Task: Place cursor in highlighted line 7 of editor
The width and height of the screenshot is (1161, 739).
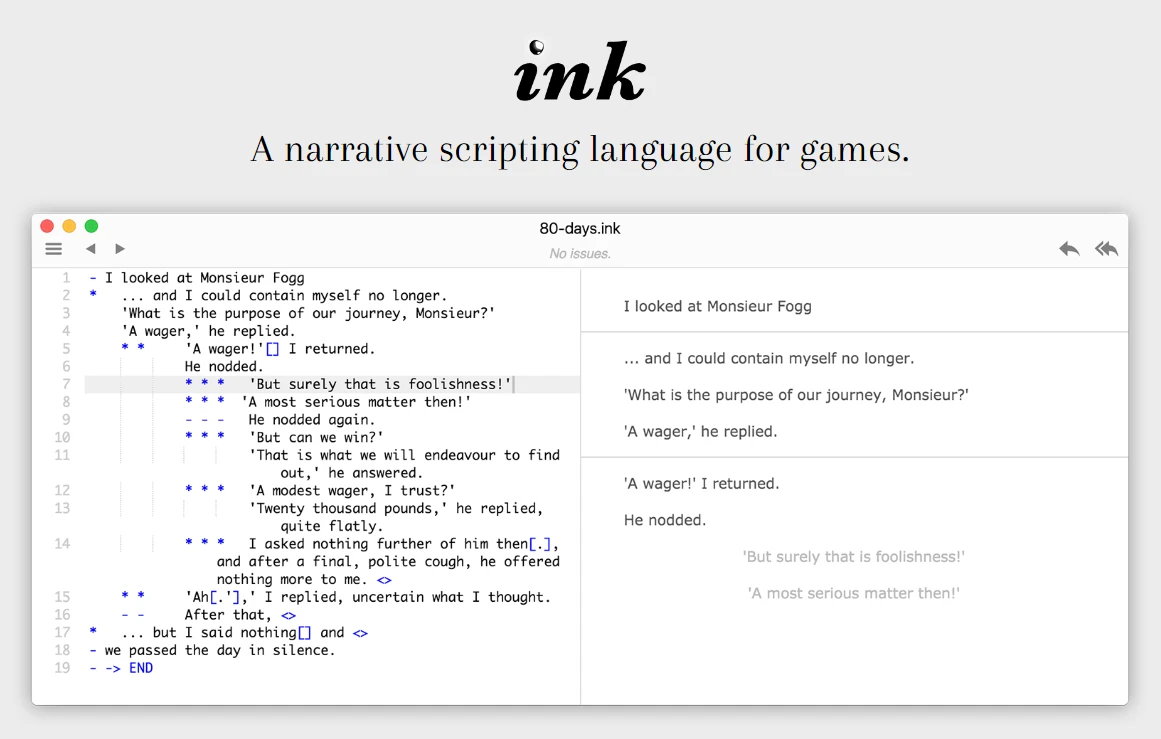Action: [x=332, y=384]
